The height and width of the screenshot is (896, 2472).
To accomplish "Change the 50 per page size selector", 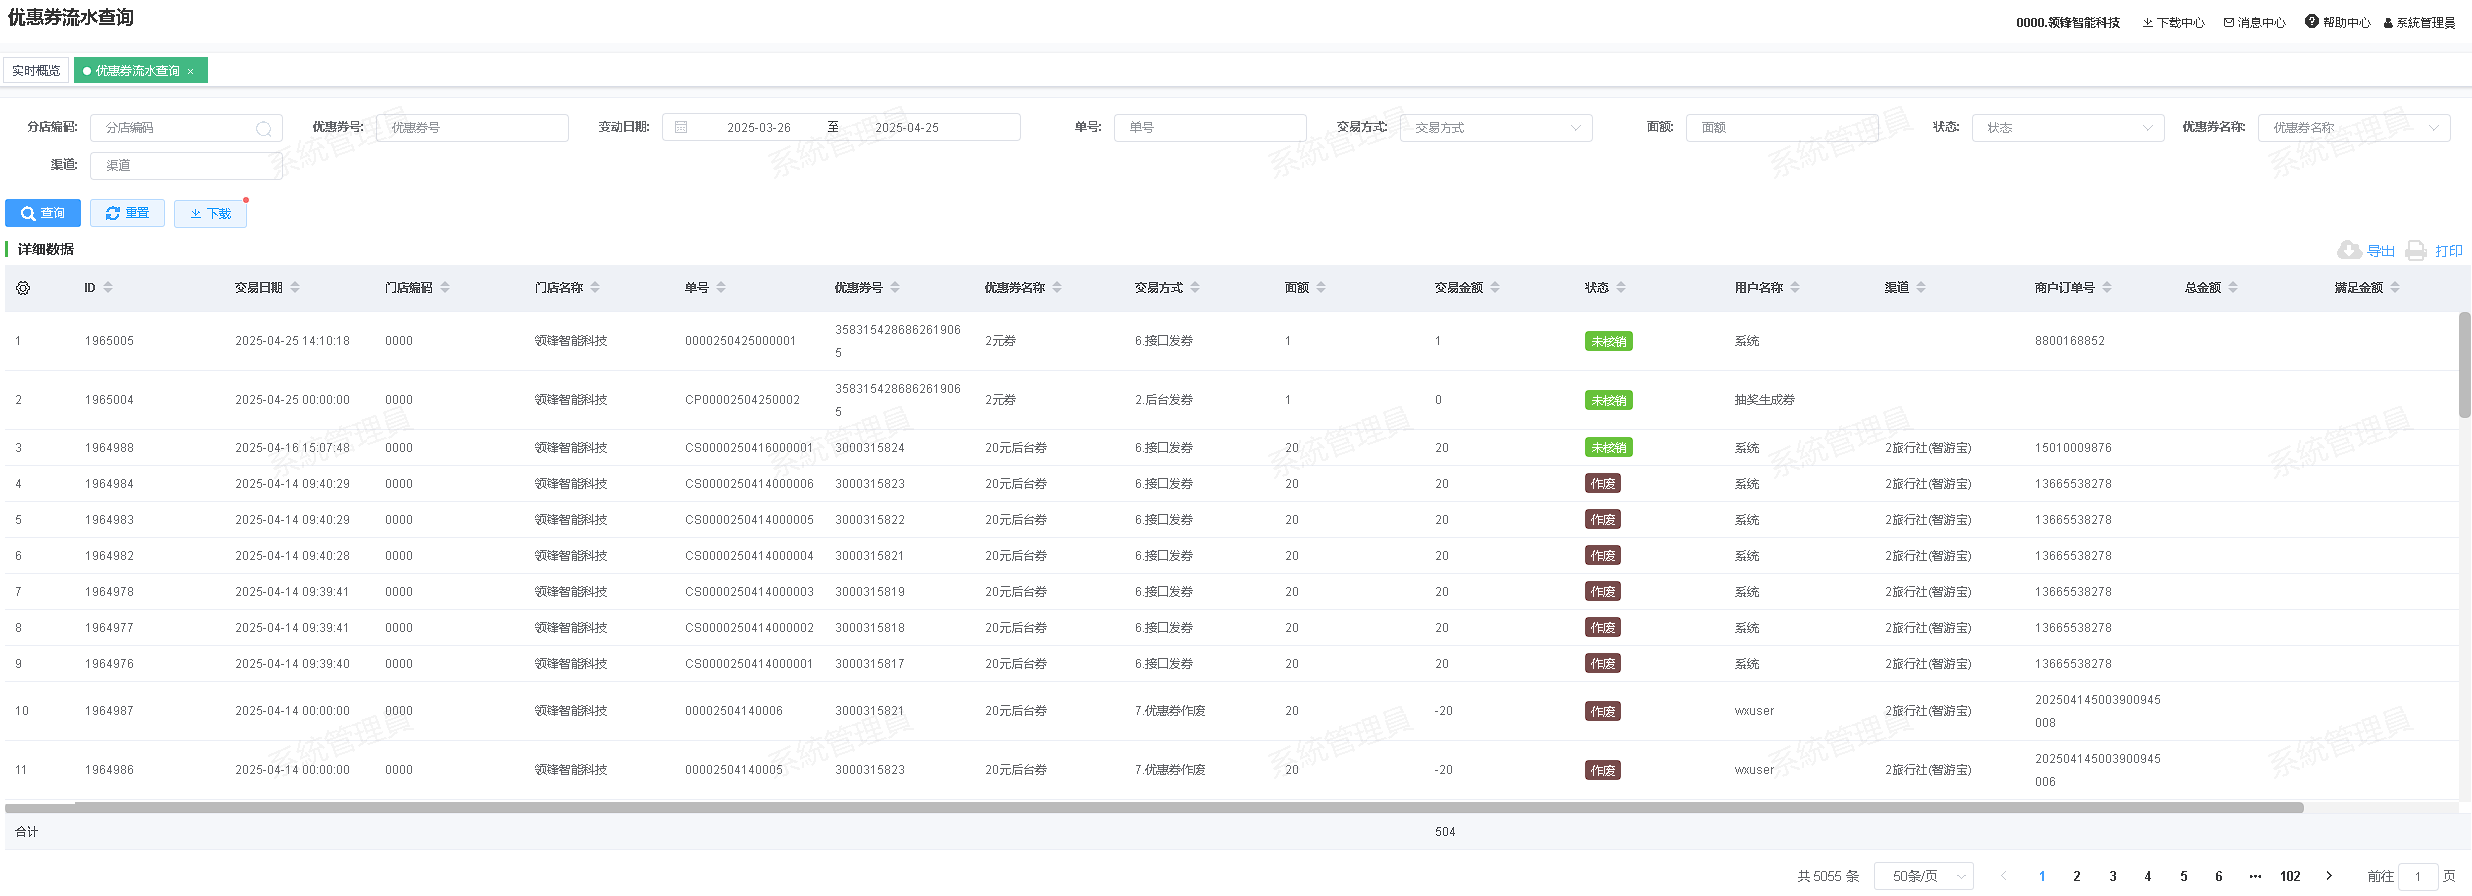I will click(x=1923, y=876).
